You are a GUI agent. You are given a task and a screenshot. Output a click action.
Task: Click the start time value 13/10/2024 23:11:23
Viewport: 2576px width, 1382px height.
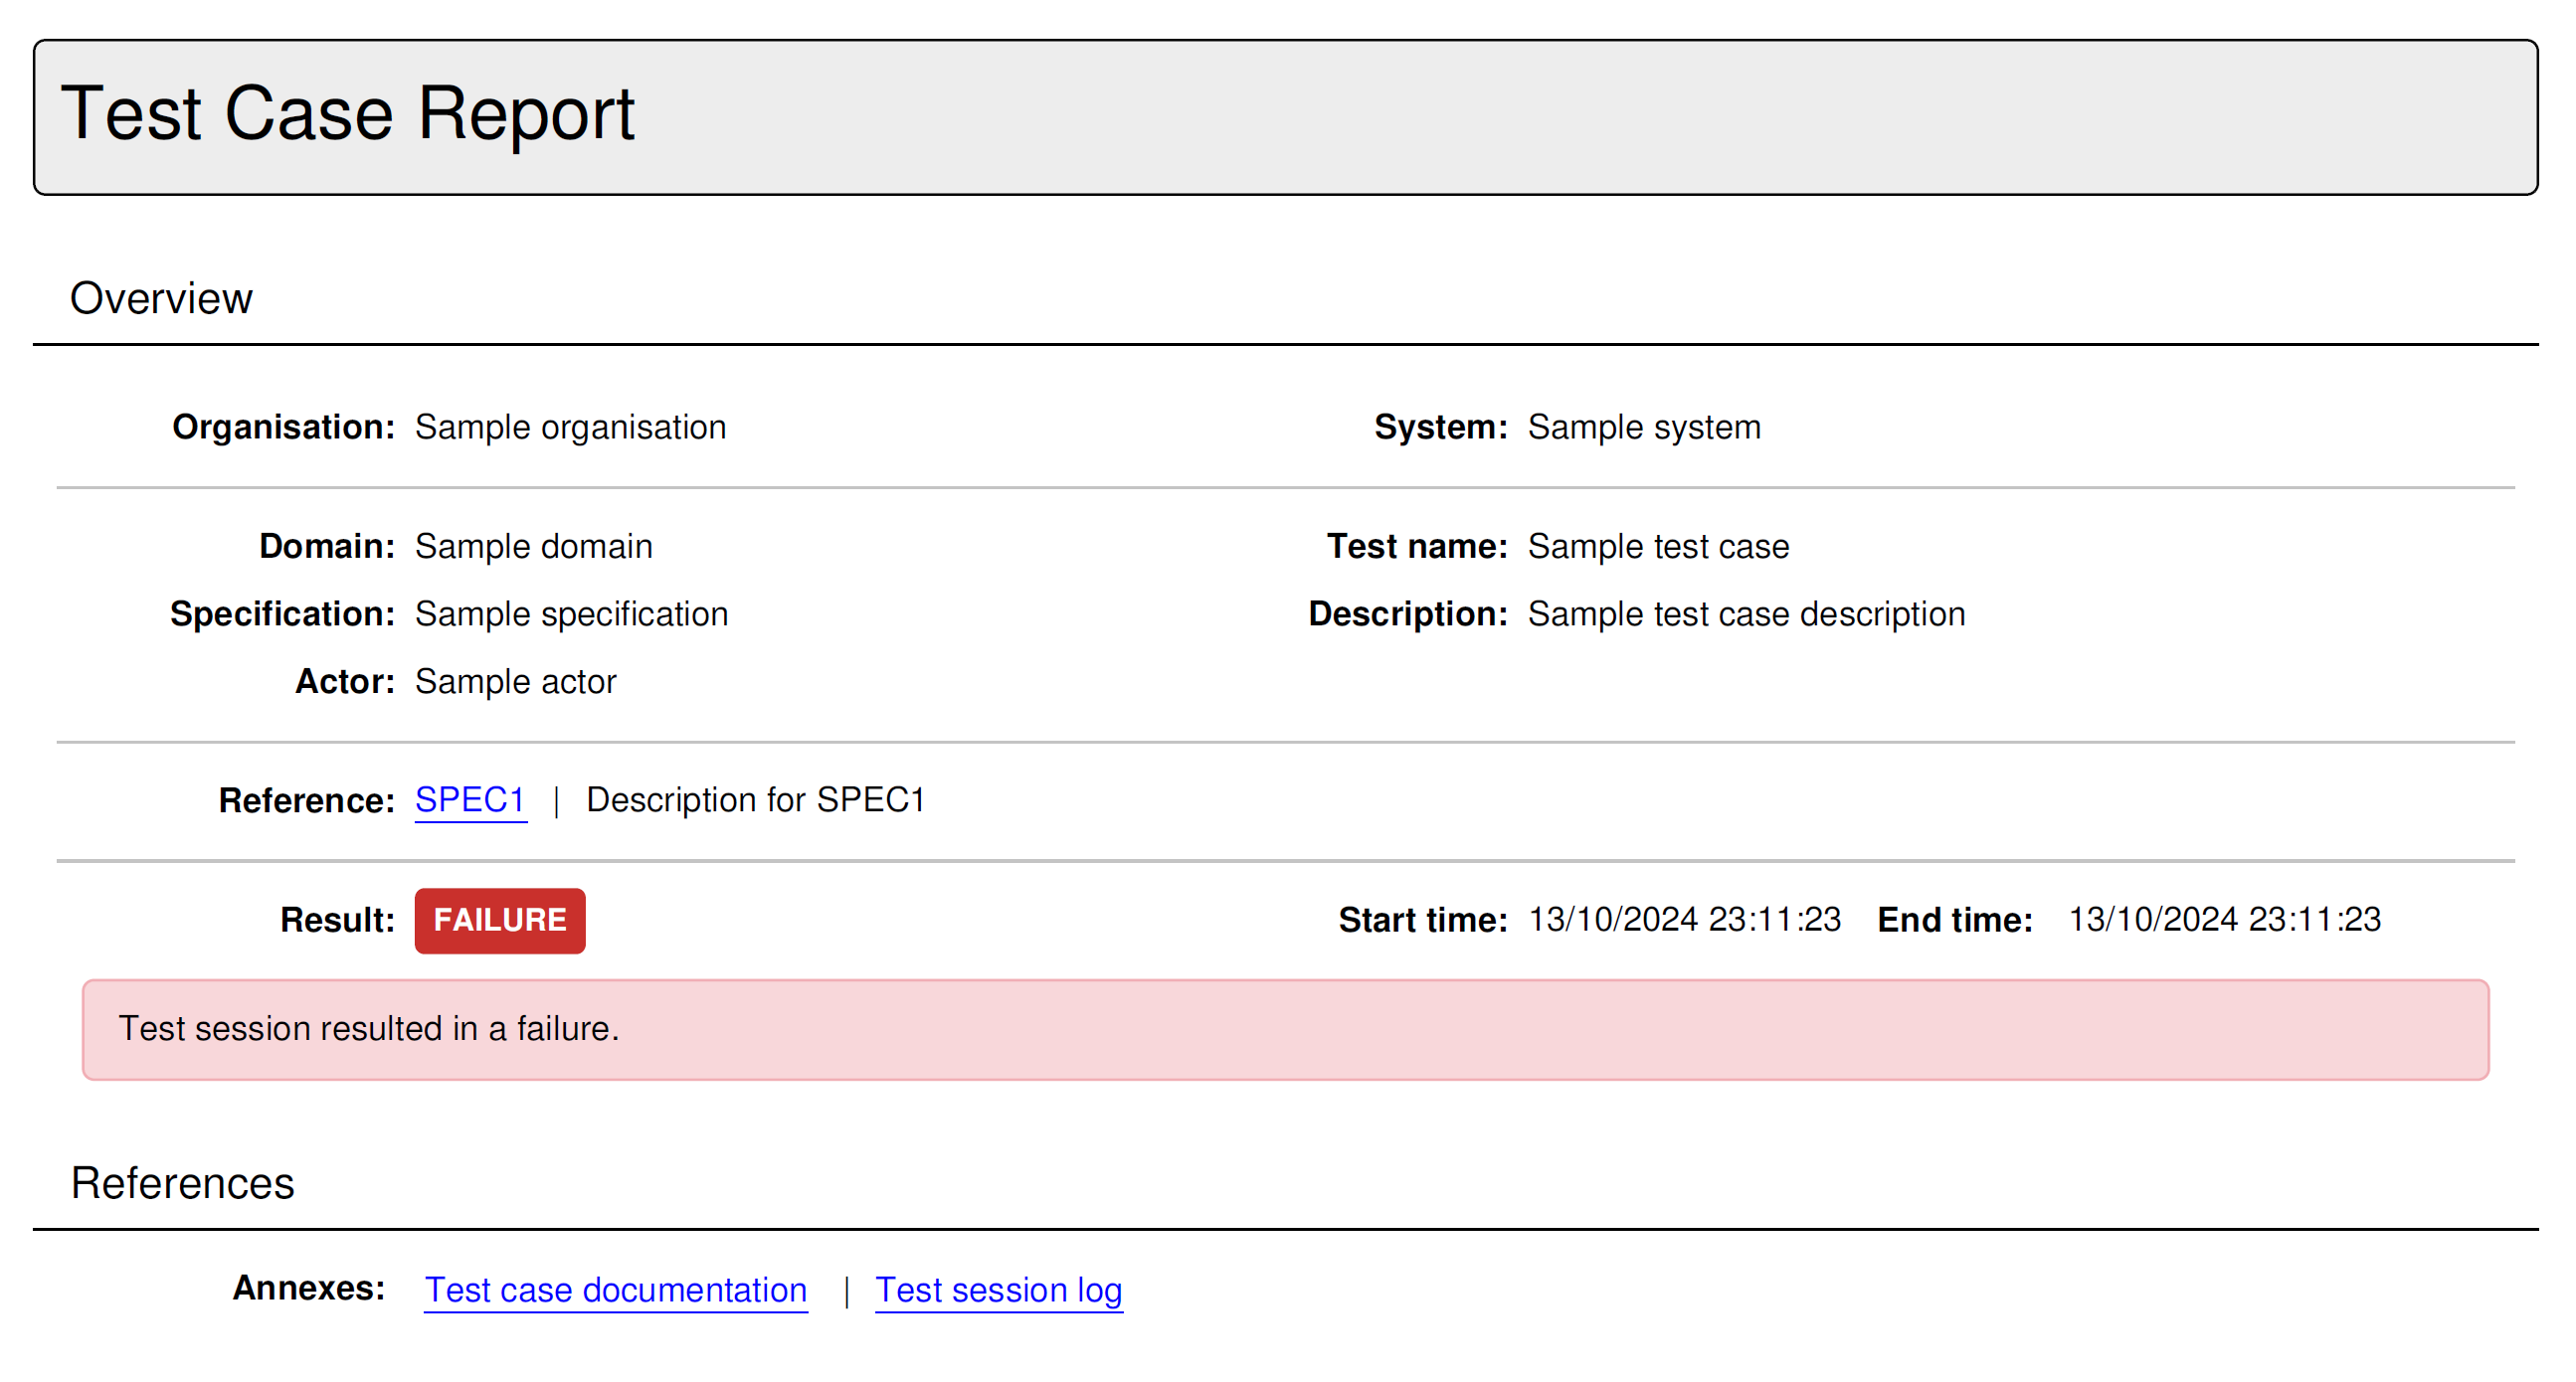coord(1685,919)
